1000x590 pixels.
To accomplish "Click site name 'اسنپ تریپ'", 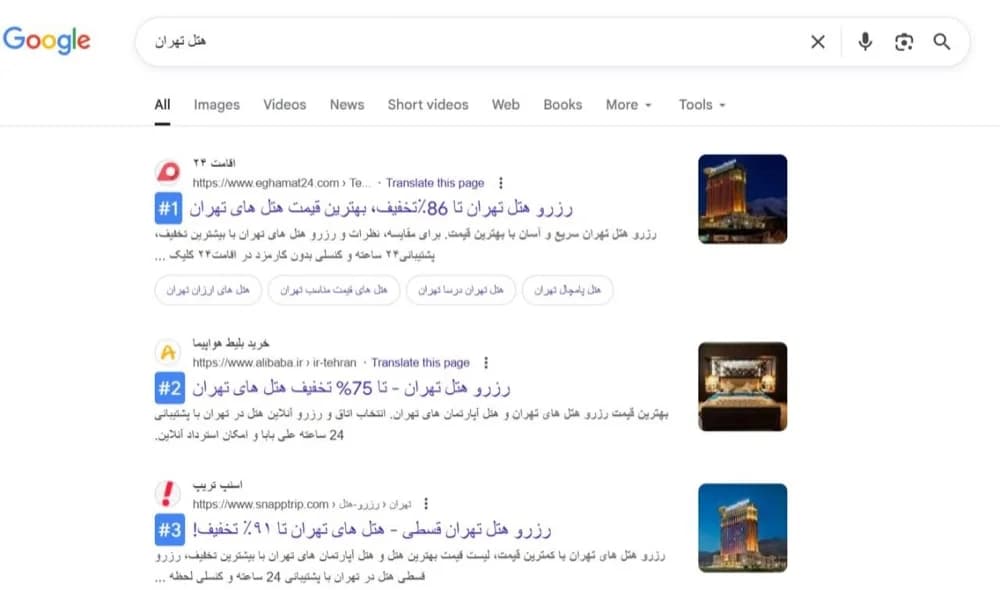I will (x=217, y=485).
